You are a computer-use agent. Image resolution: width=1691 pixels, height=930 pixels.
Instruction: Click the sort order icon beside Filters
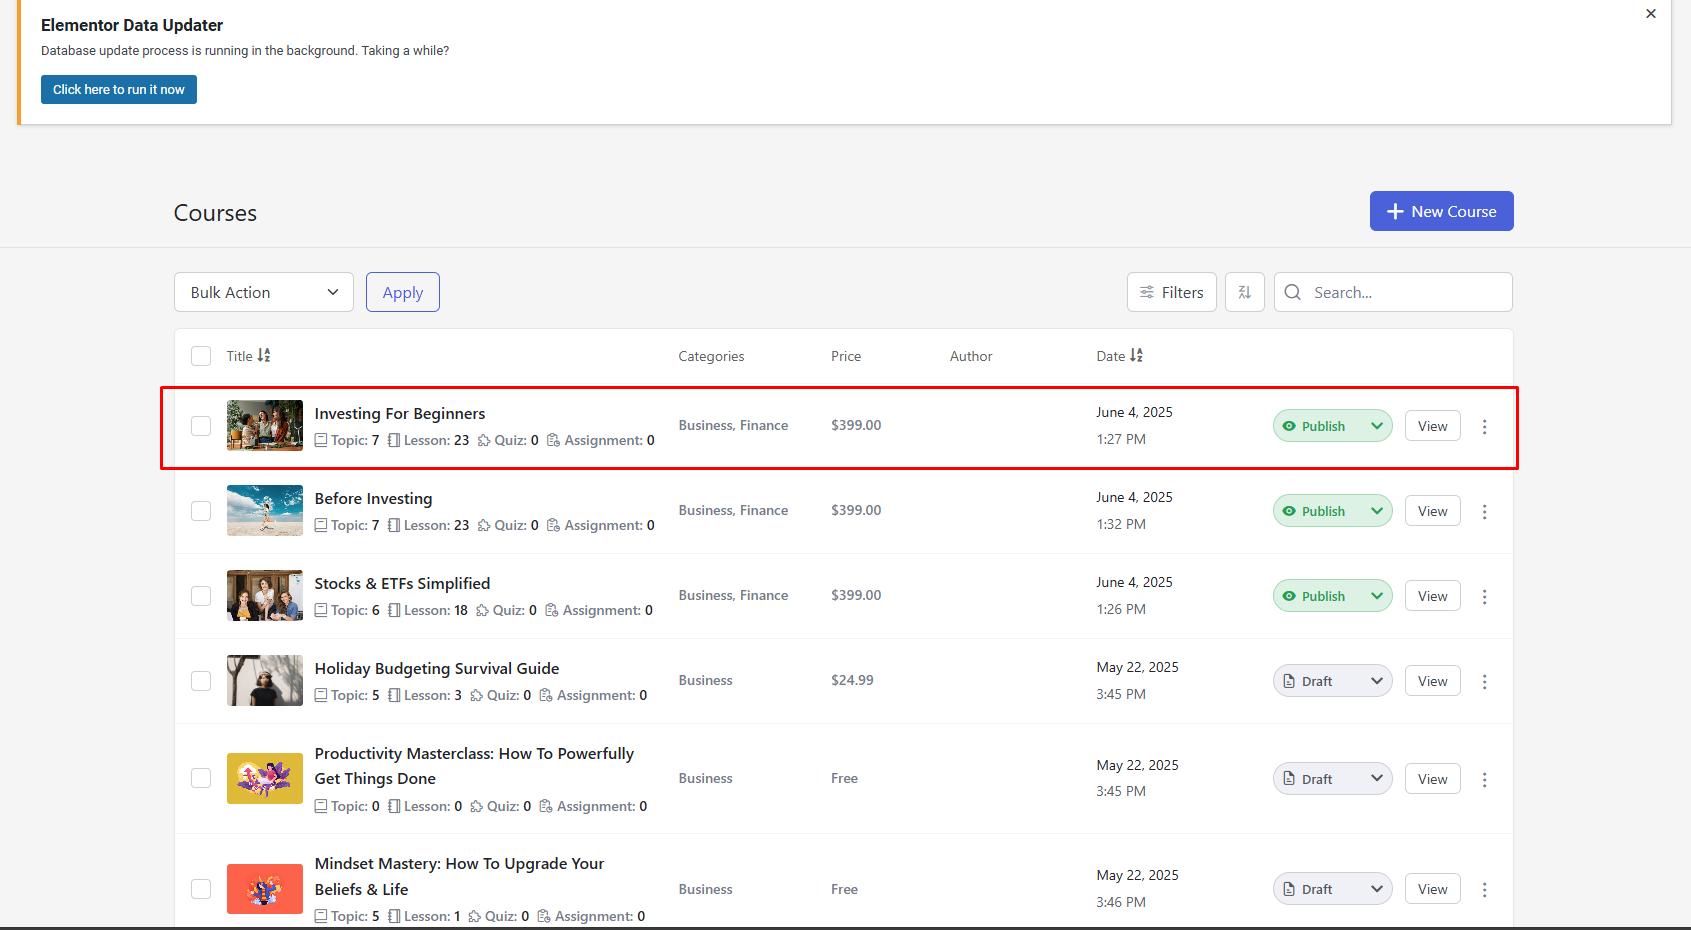1244,292
